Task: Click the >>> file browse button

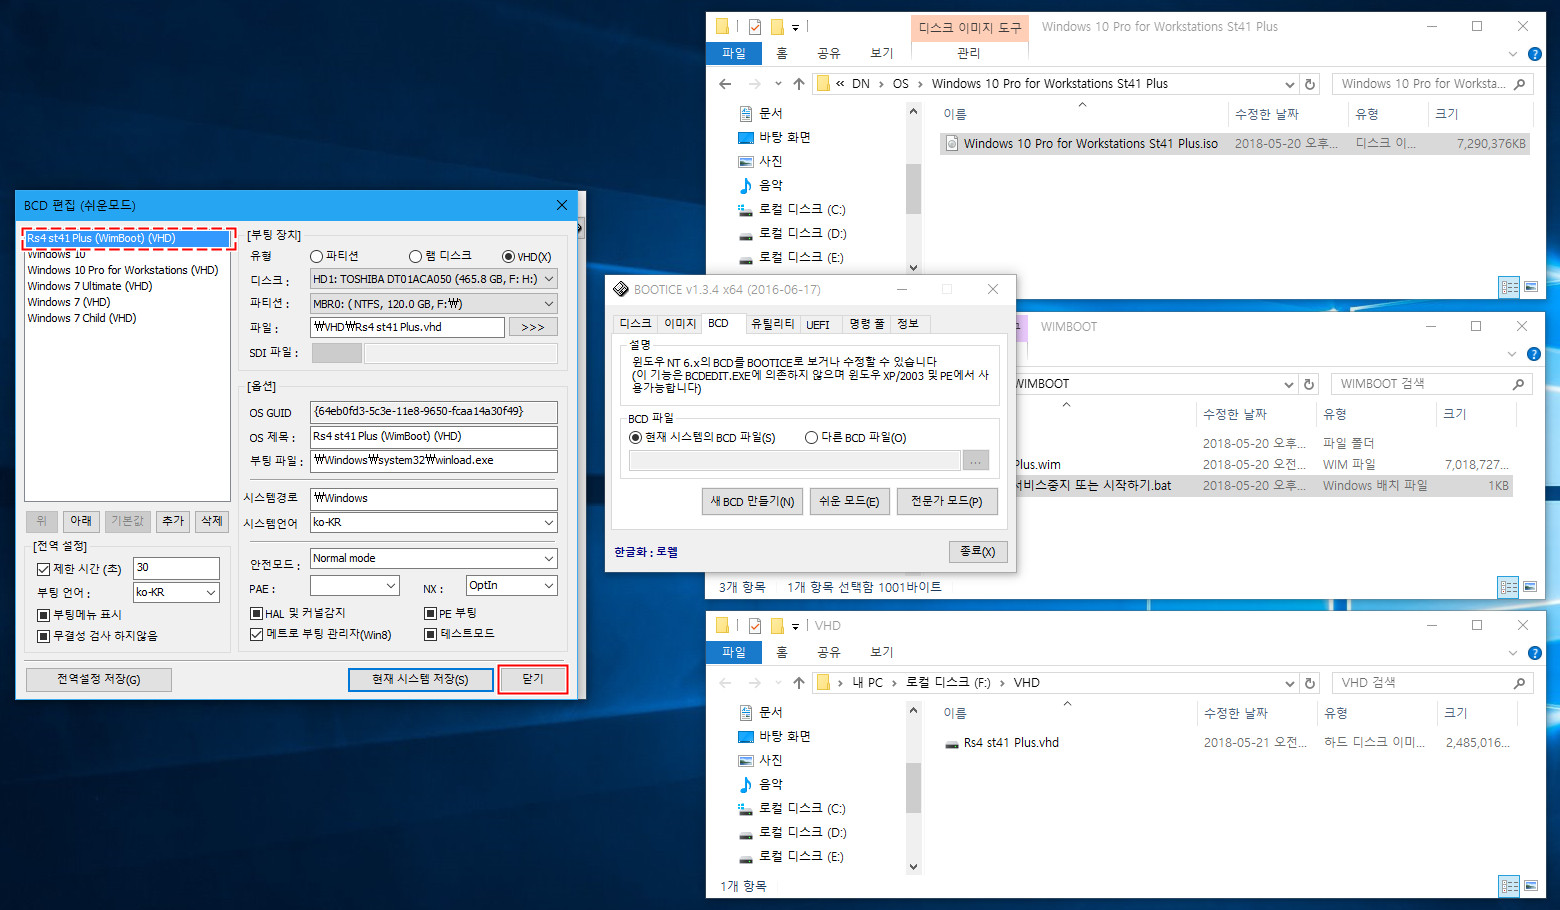Action: pos(533,327)
